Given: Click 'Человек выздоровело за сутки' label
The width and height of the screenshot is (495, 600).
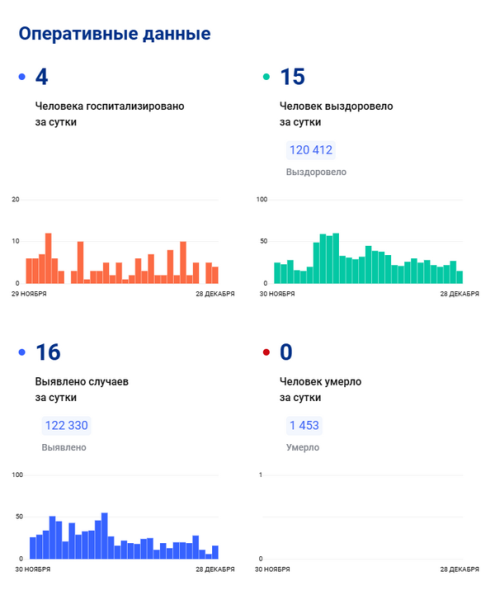Looking at the screenshot, I should [336, 114].
